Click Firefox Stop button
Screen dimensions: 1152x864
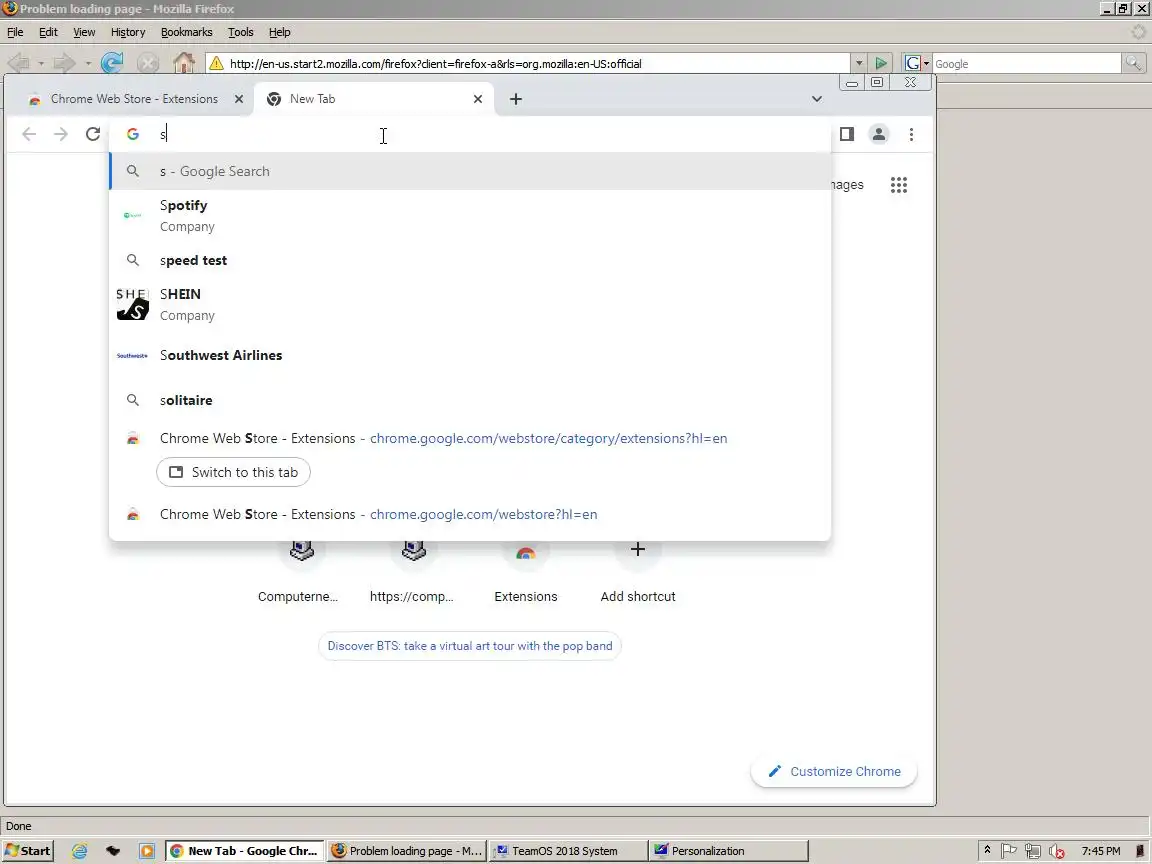tap(148, 63)
